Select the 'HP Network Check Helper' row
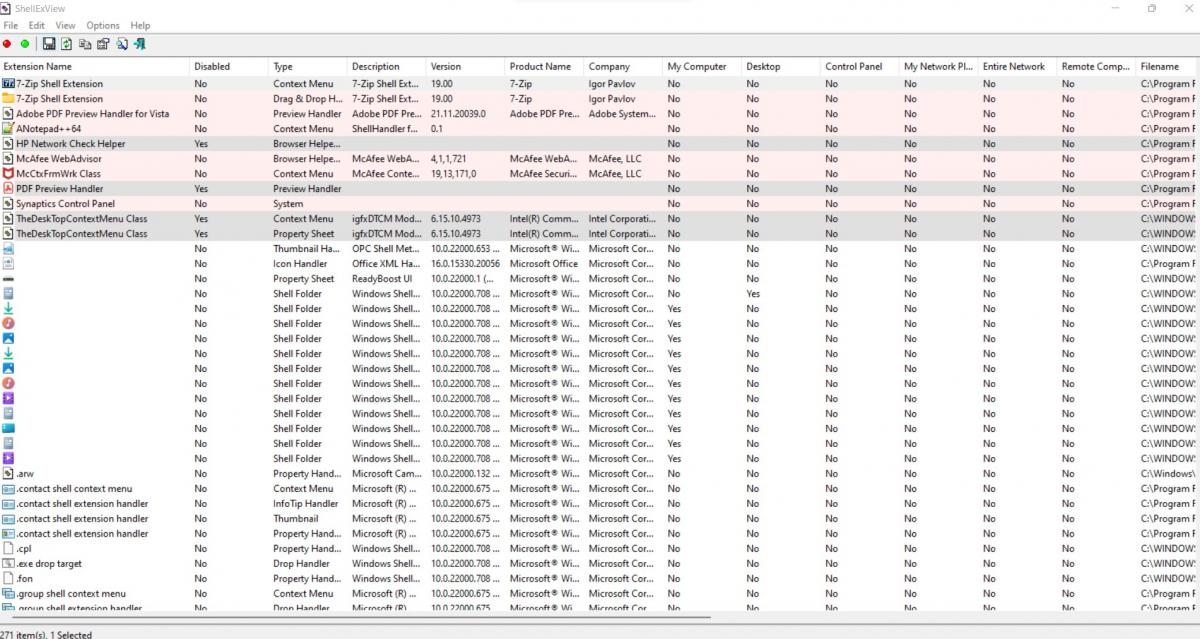 click(x=600, y=144)
